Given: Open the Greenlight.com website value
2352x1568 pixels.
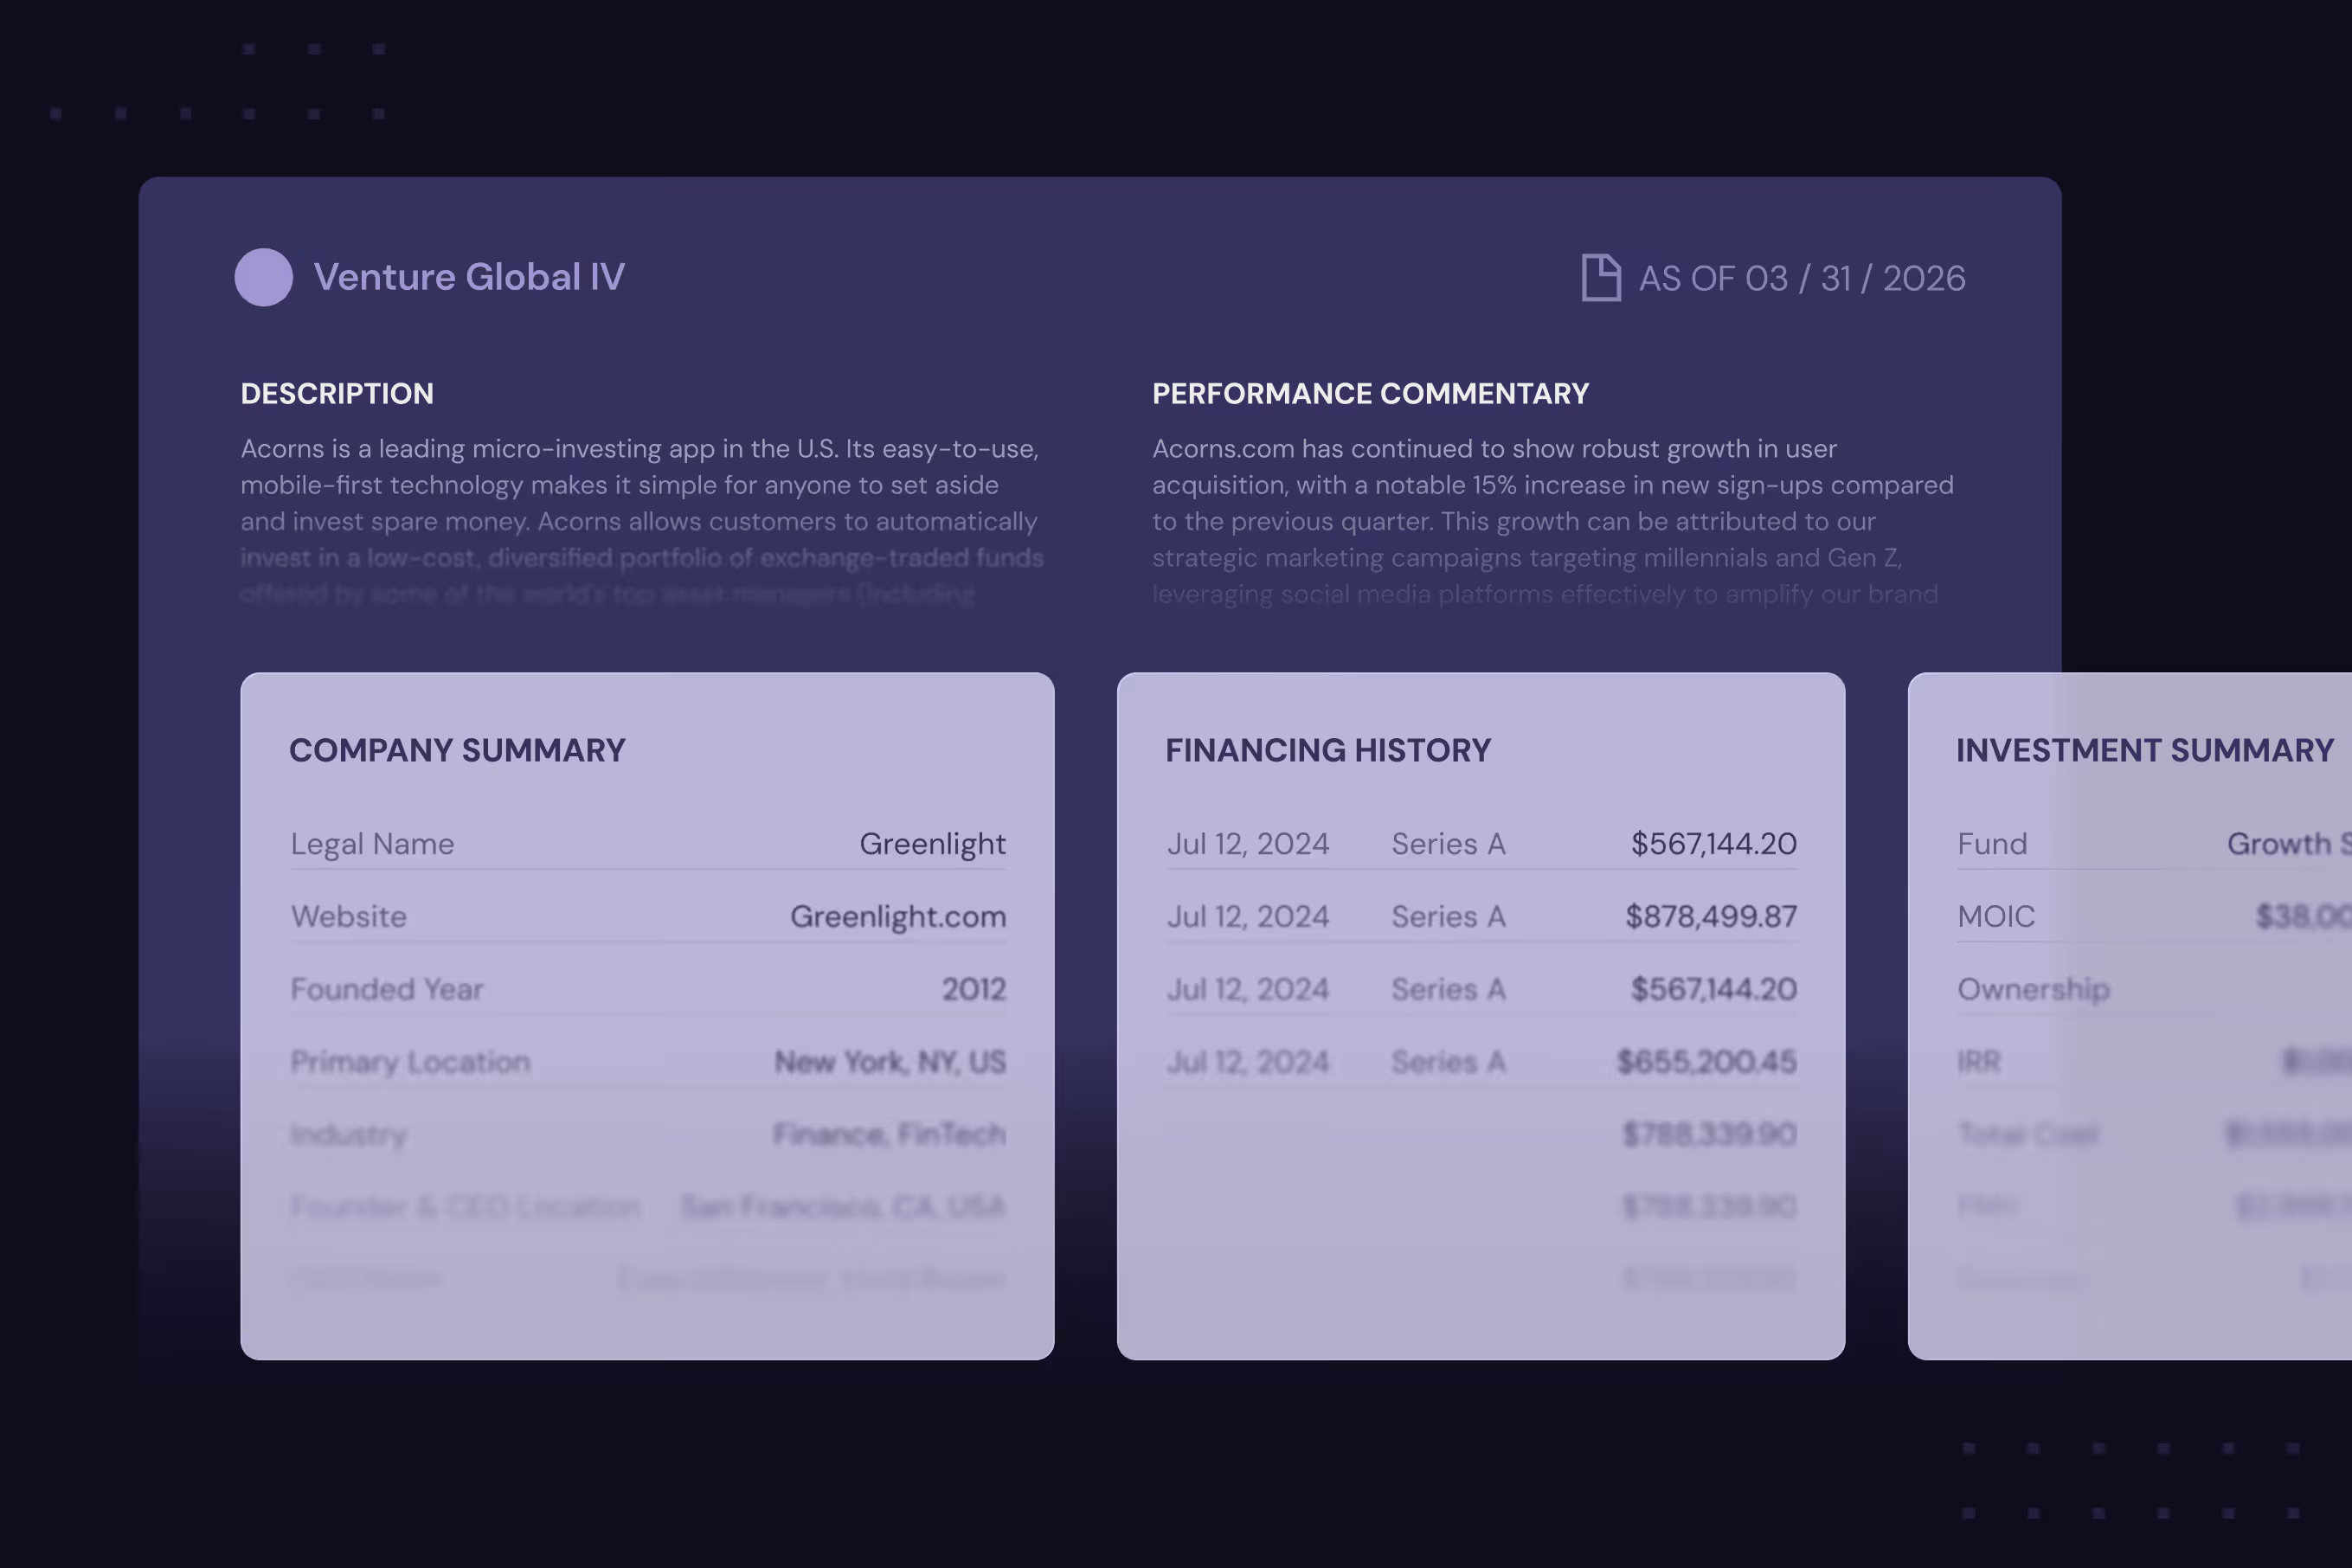Looking at the screenshot, I should pyautogui.click(x=898, y=916).
